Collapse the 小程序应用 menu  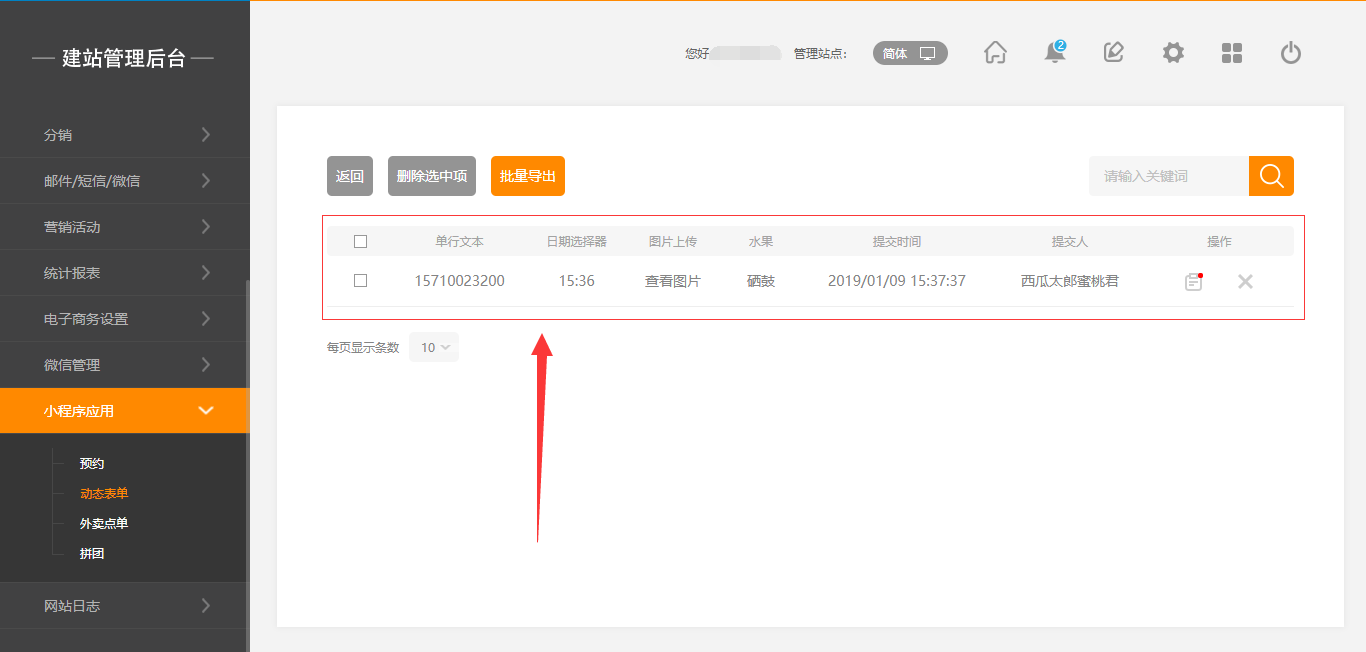[x=124, y=411]
